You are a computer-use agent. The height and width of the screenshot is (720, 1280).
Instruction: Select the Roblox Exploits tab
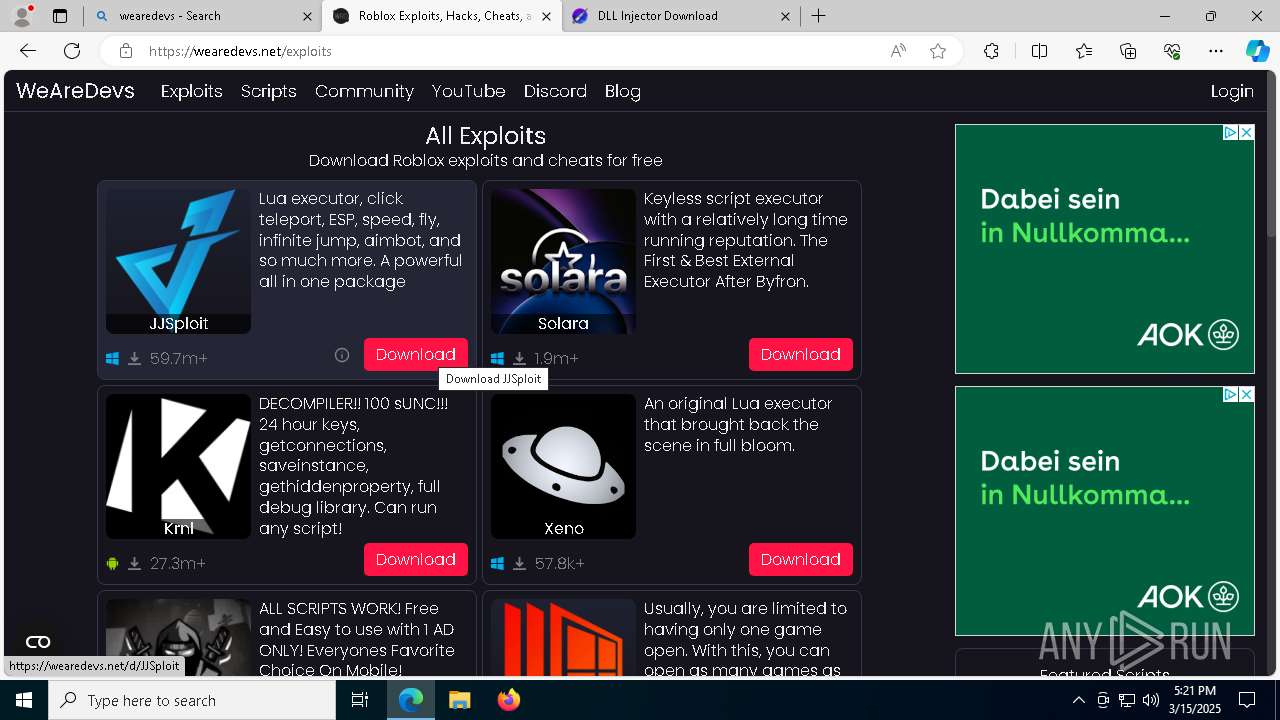(441, 16)
